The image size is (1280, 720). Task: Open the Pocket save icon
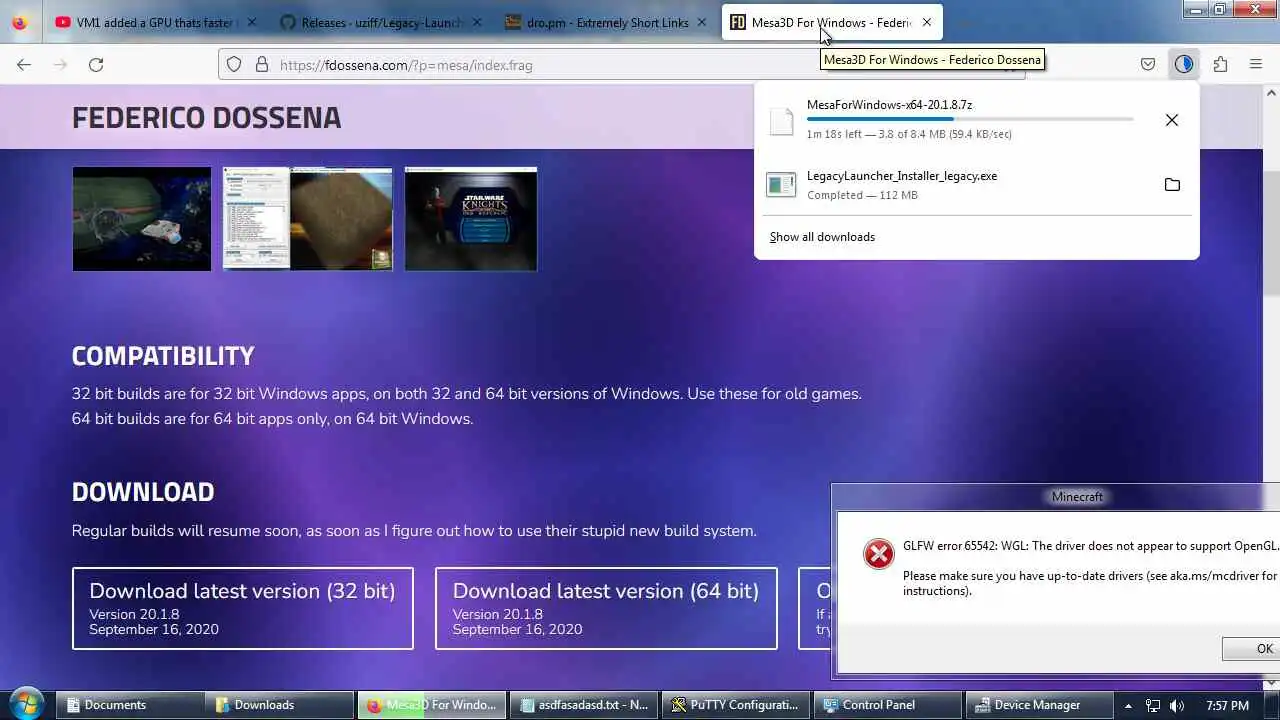click(1148, 64)
